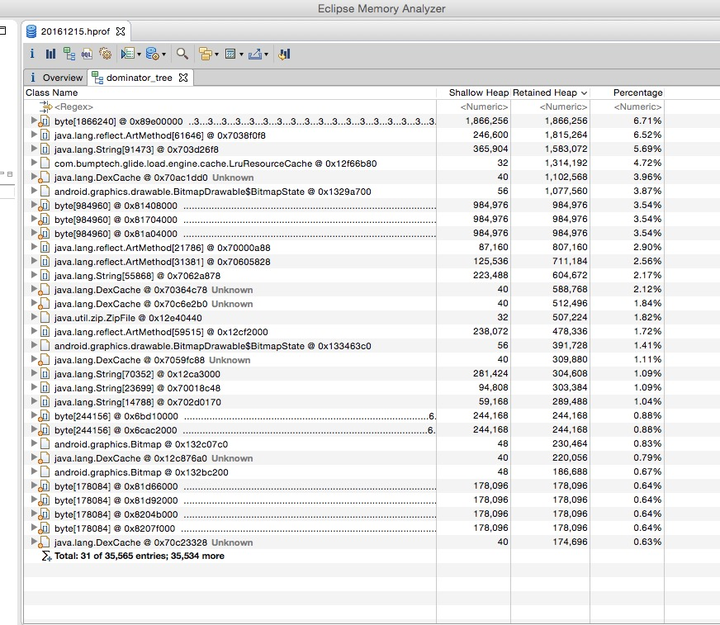Click compare to another heap dump icon
Screen dimensions: 720x625
click(284, 54)
